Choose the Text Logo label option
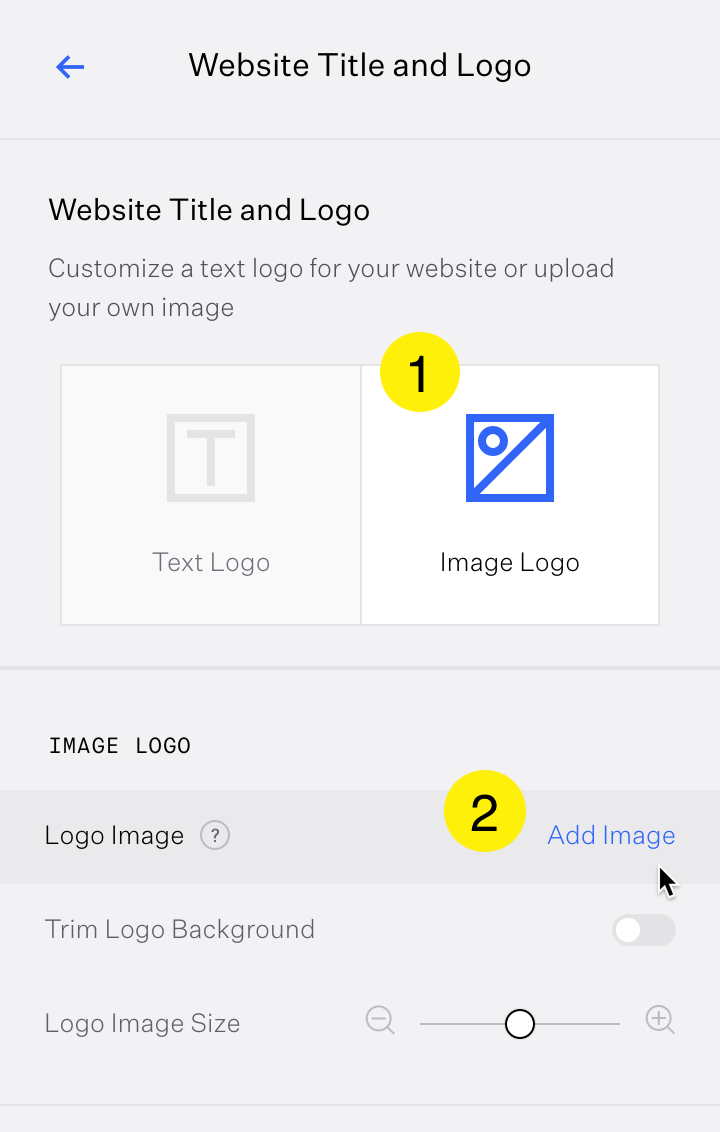Viewport: 724px width, 1132px height. tap(211, 562)
